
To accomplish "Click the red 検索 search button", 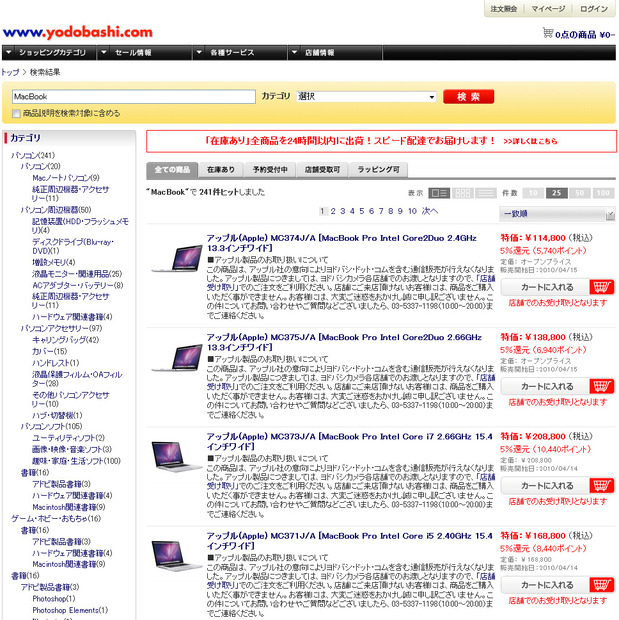I will (x=468, y=96).
